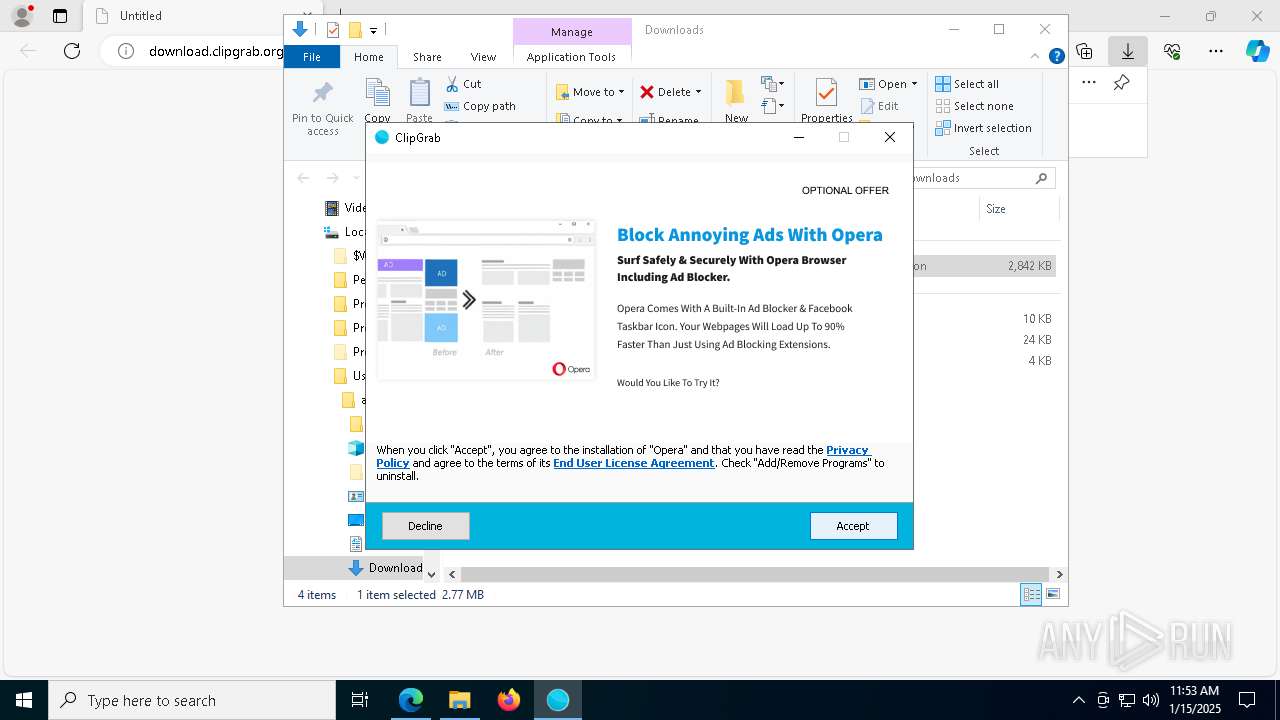Click the Task View taskbar icon

[360, 700]
